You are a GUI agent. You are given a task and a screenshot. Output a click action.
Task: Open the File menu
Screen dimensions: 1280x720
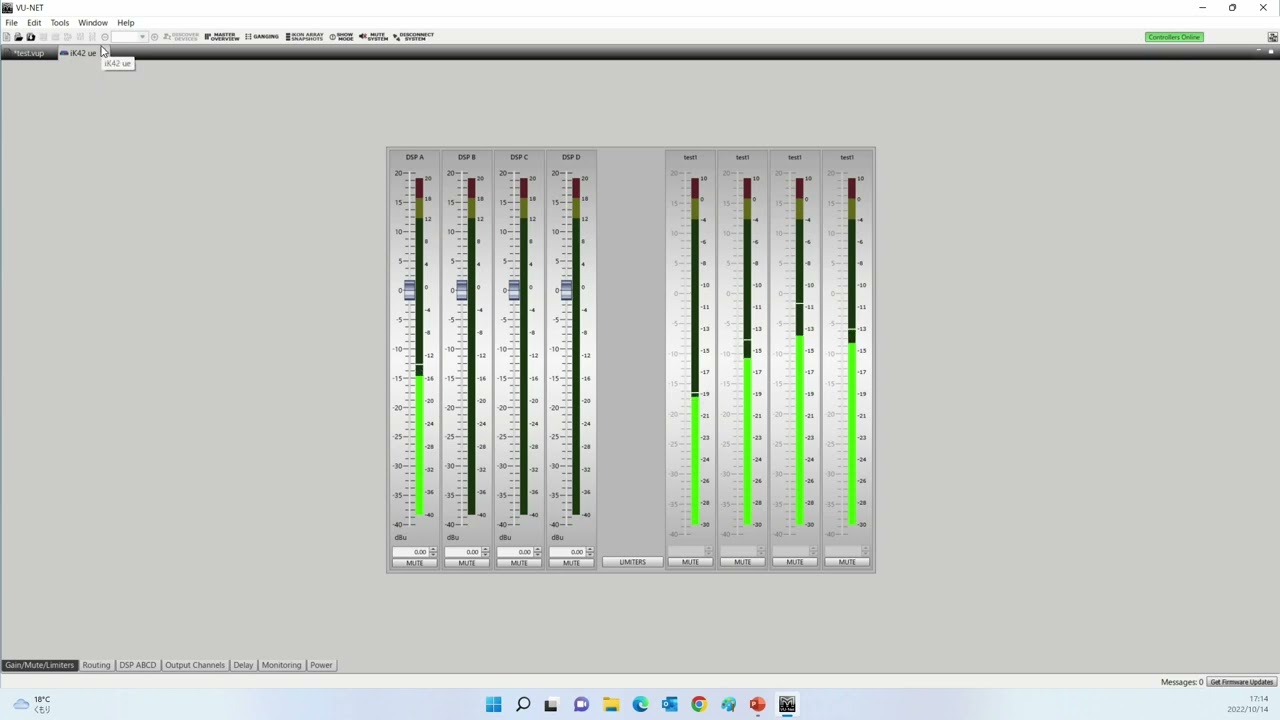pyautogui.click(x=11, y=22)
